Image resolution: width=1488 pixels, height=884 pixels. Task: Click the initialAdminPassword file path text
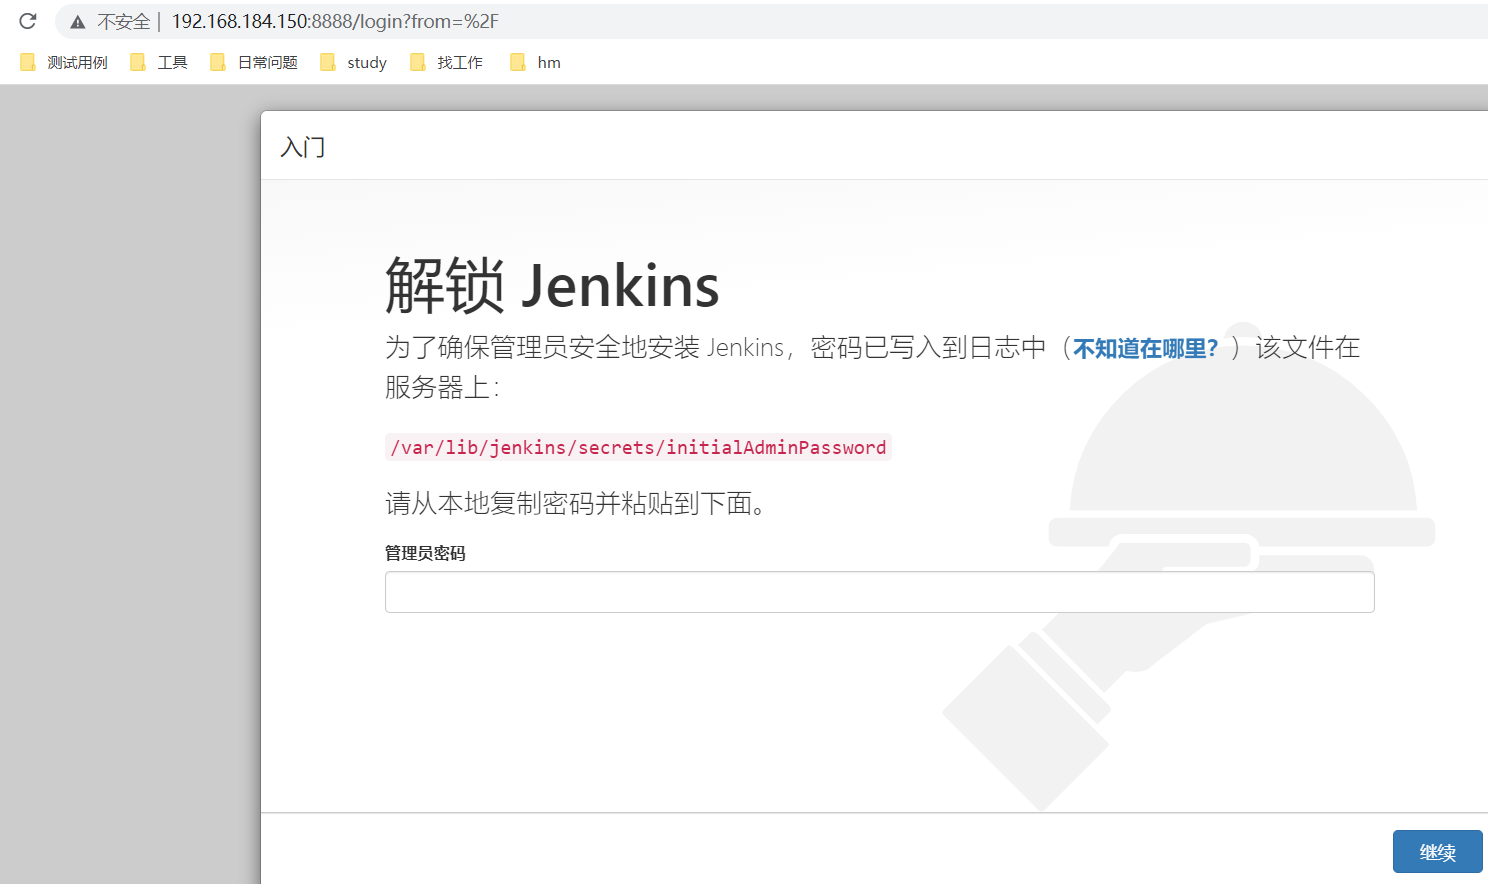pos(638,447)
